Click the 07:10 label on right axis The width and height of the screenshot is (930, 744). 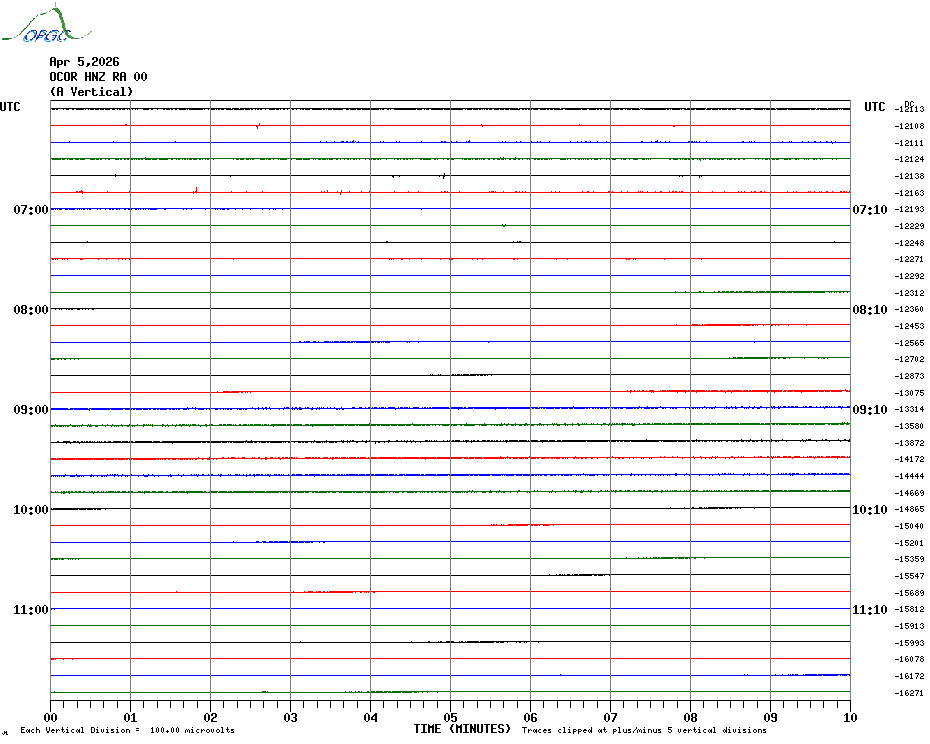click(x=869, y=210)
